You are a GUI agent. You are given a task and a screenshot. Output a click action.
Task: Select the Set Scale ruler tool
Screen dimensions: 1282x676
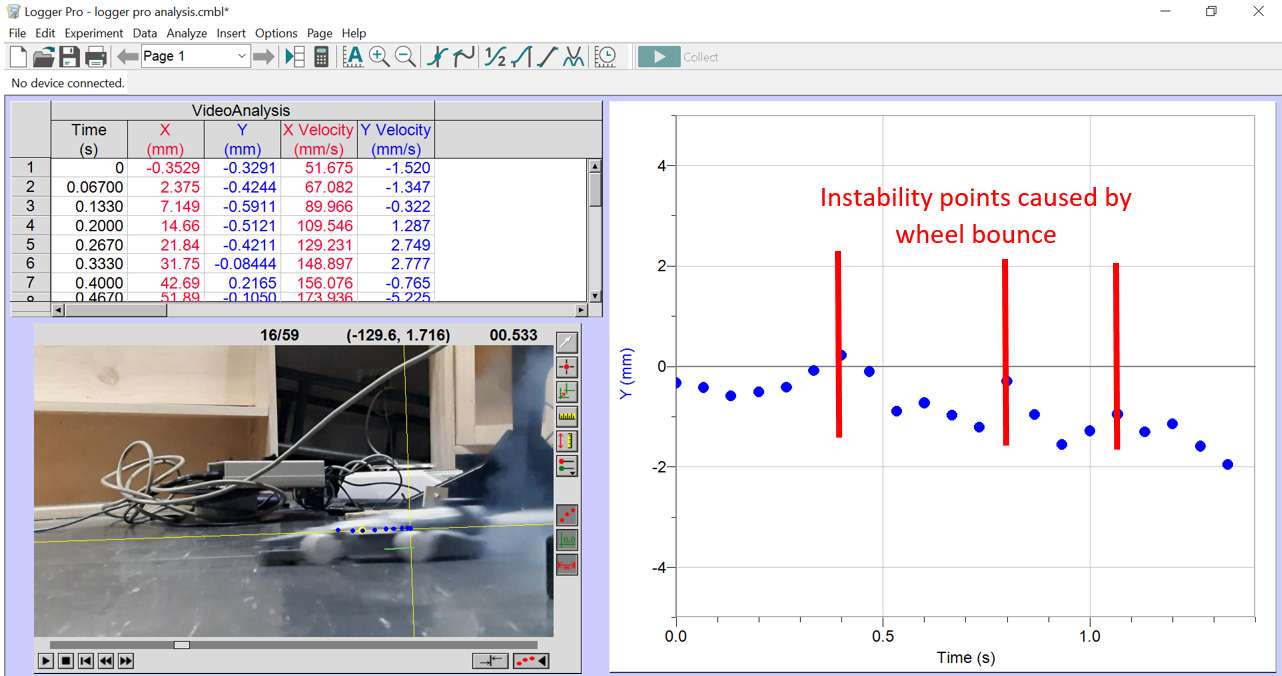point(566,415)
